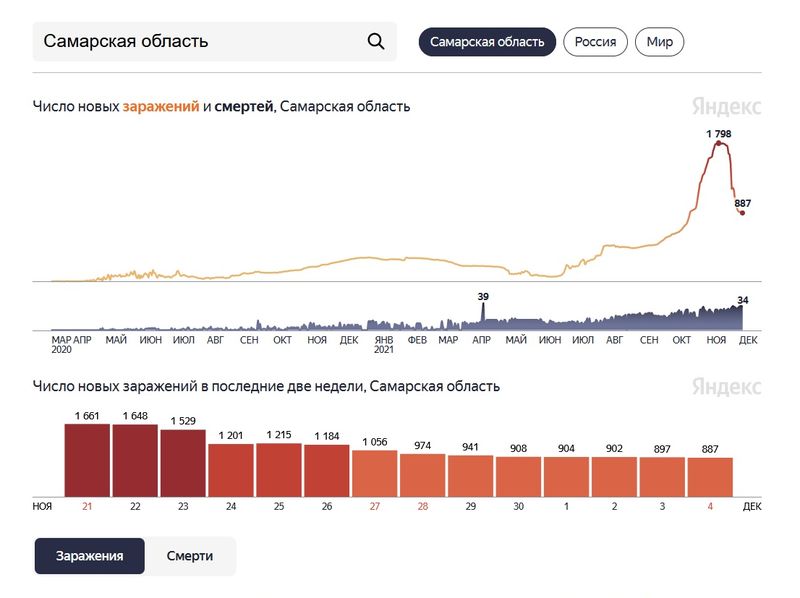This screenshot has height=598, width=800.
Task: Click the bar showing 974 cases
Action: click(423, 475)
